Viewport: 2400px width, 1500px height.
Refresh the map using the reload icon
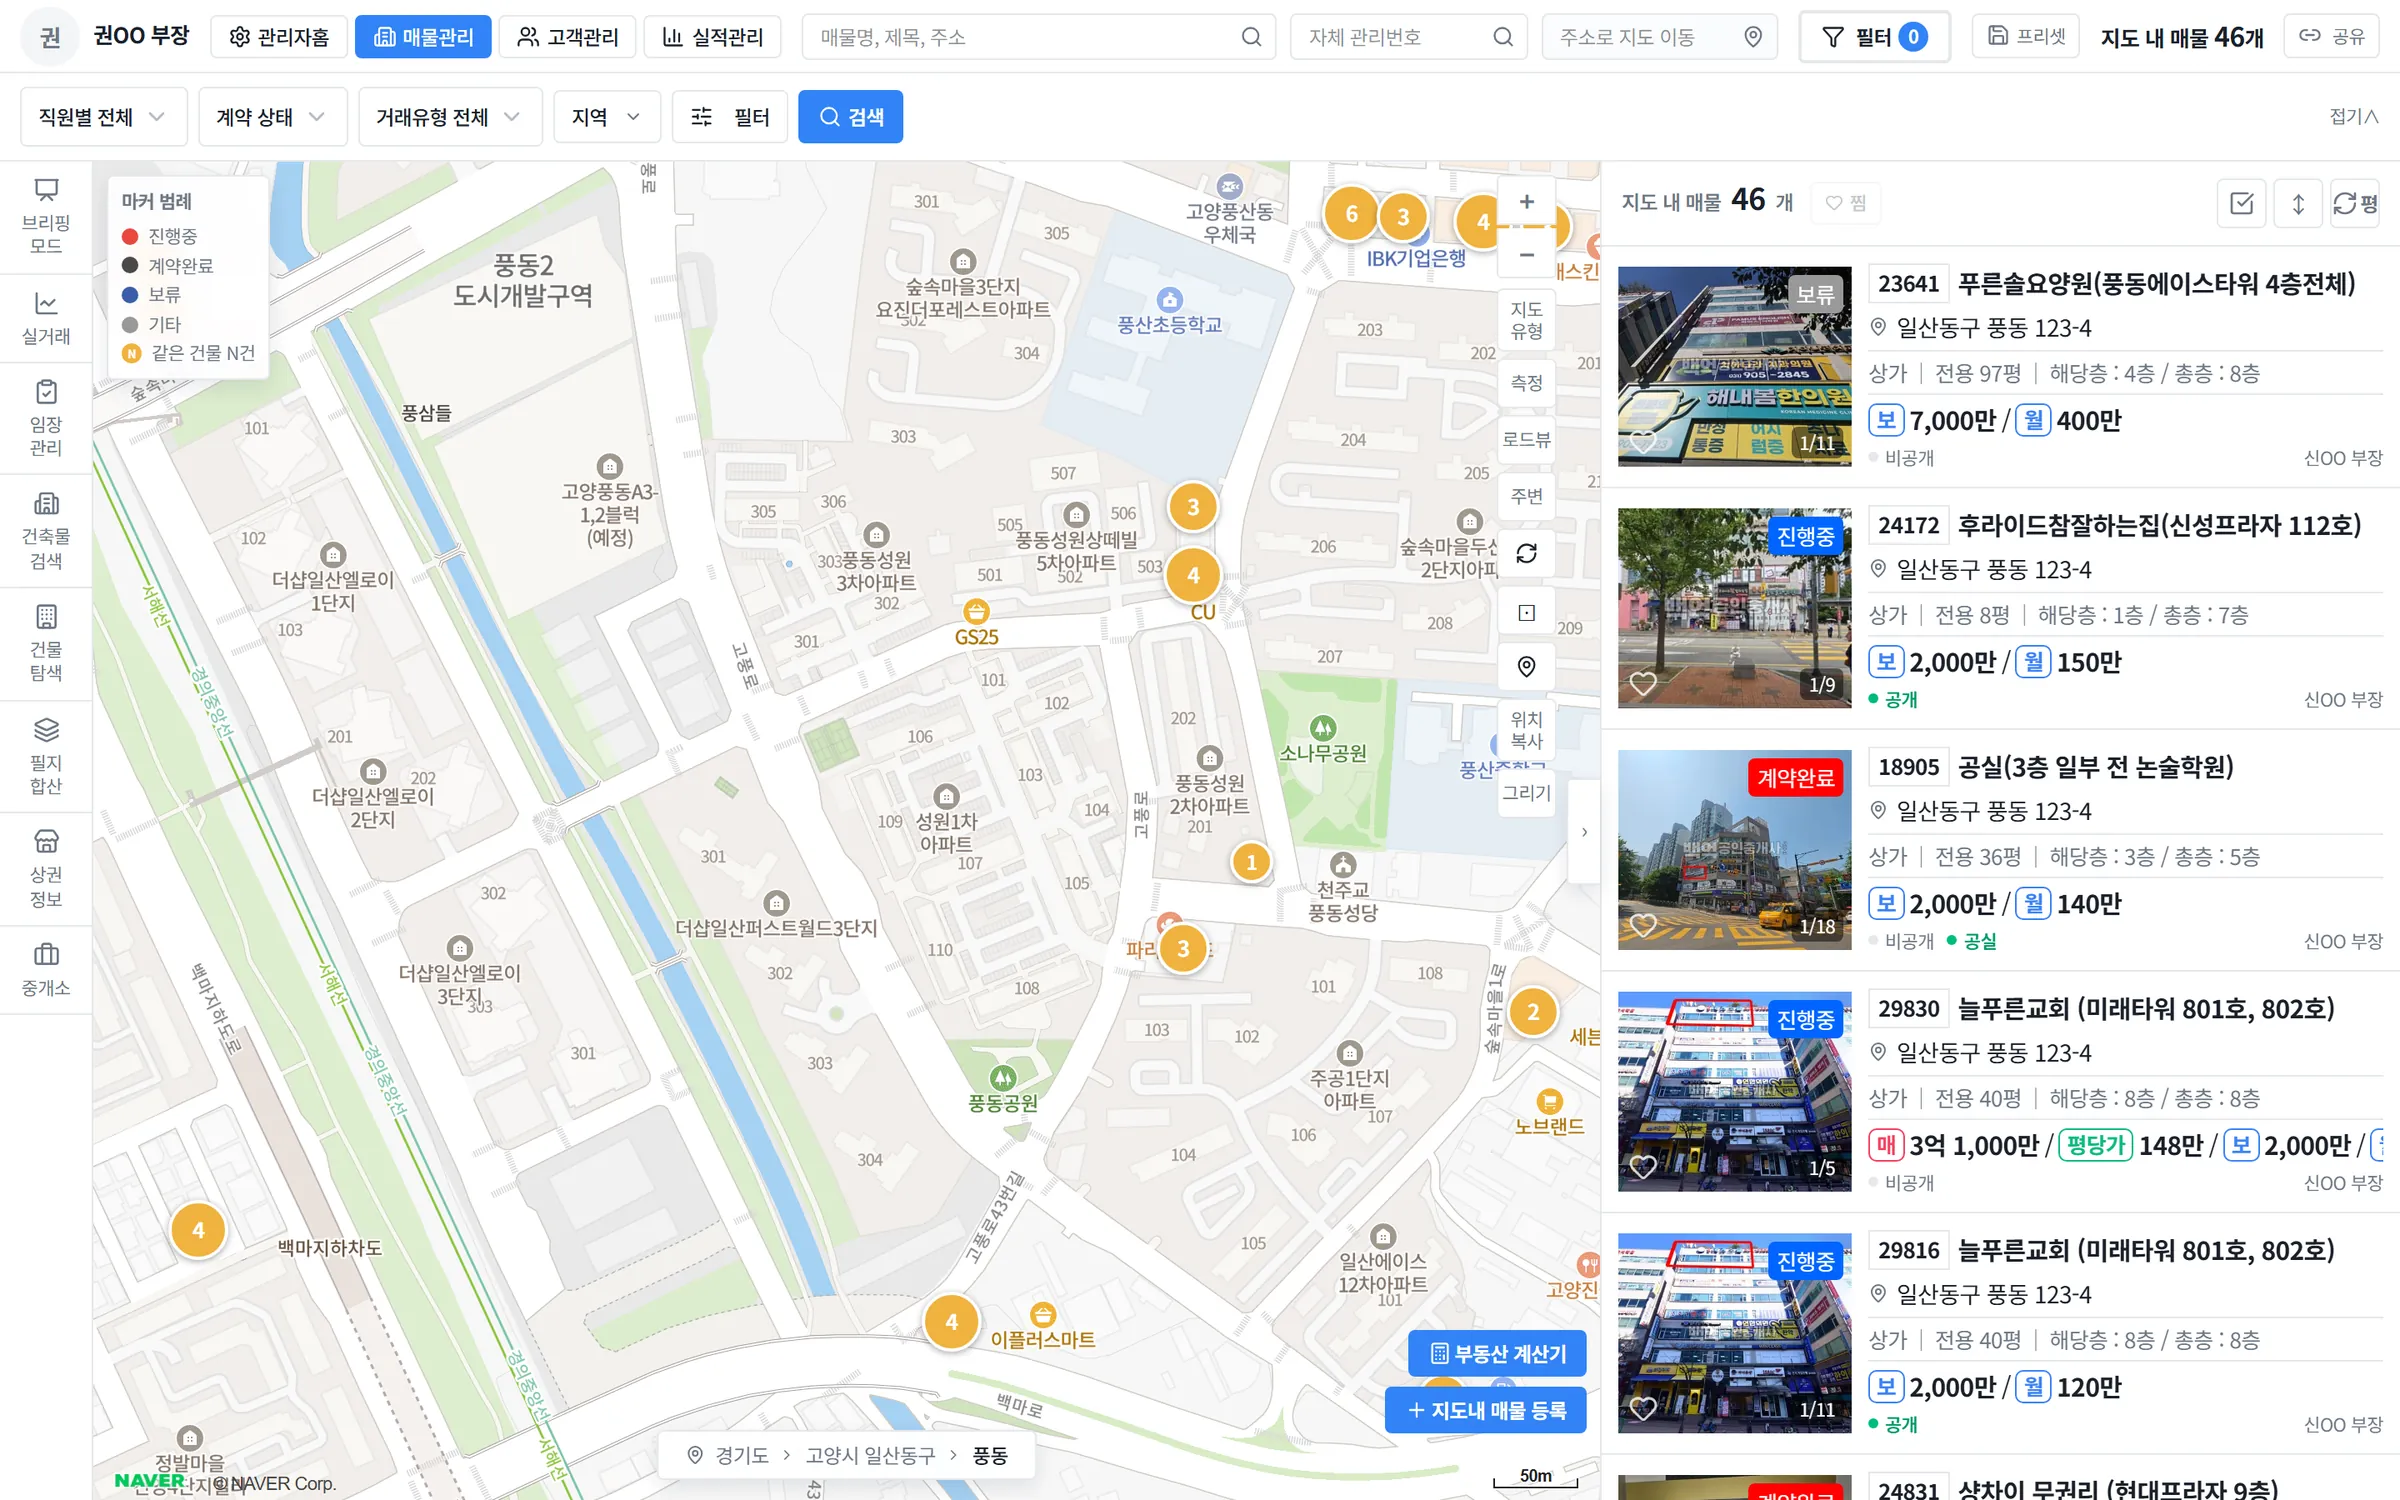[x=1526, y=553]
